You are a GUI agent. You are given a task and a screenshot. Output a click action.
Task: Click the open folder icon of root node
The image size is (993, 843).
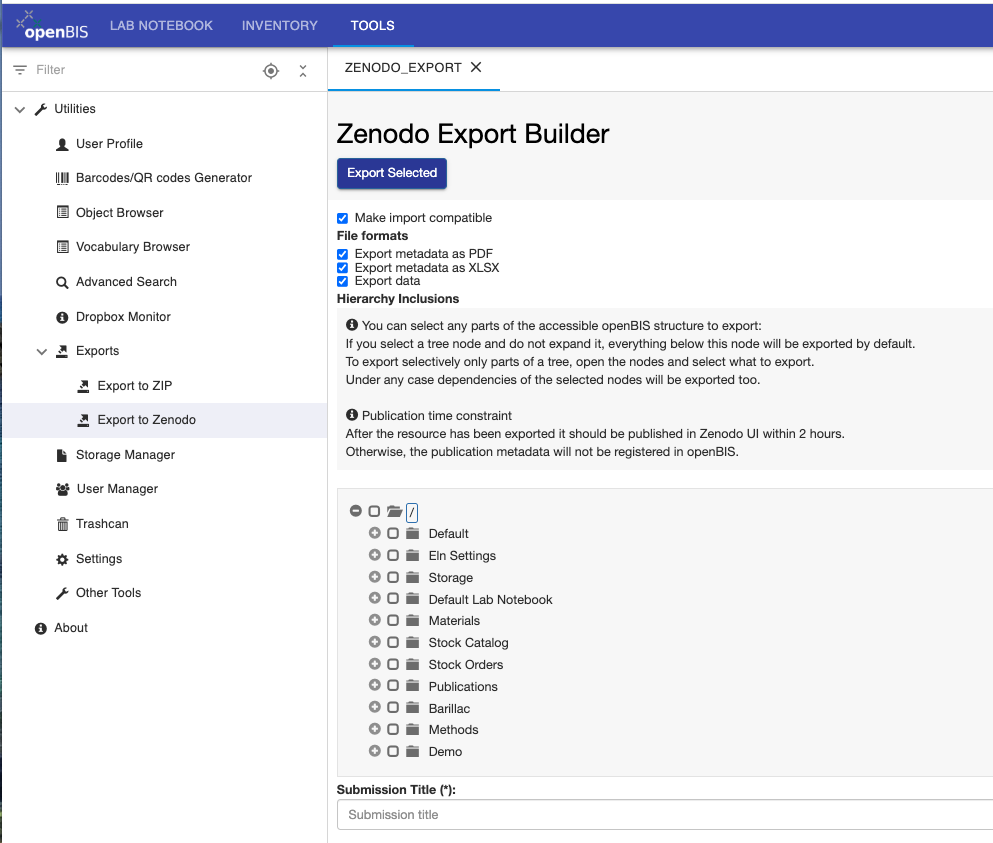point(395,511)
